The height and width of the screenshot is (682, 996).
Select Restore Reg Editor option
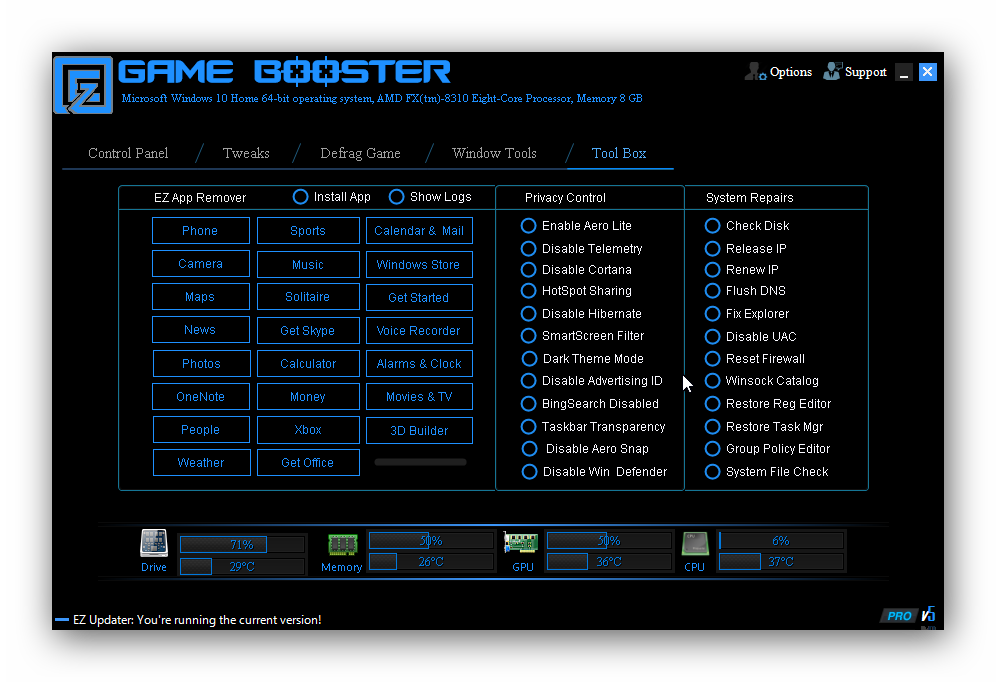713,404
